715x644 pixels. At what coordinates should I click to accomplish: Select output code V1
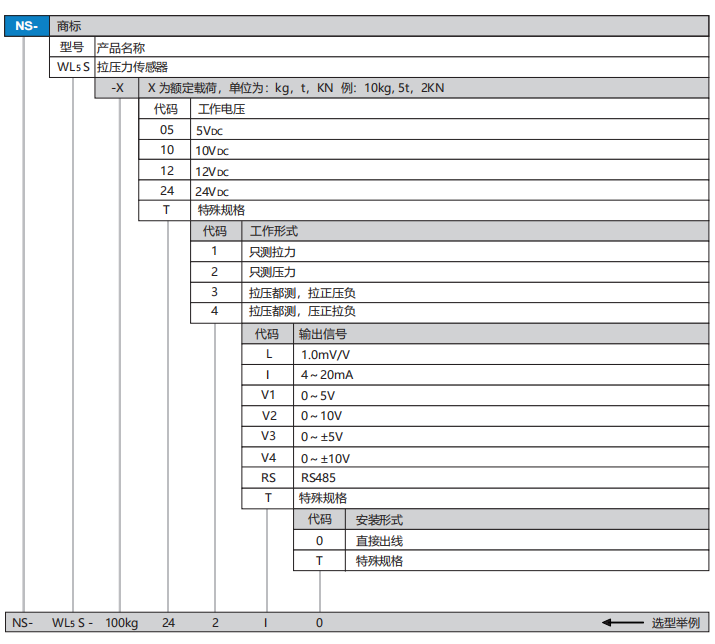point(268,395)
